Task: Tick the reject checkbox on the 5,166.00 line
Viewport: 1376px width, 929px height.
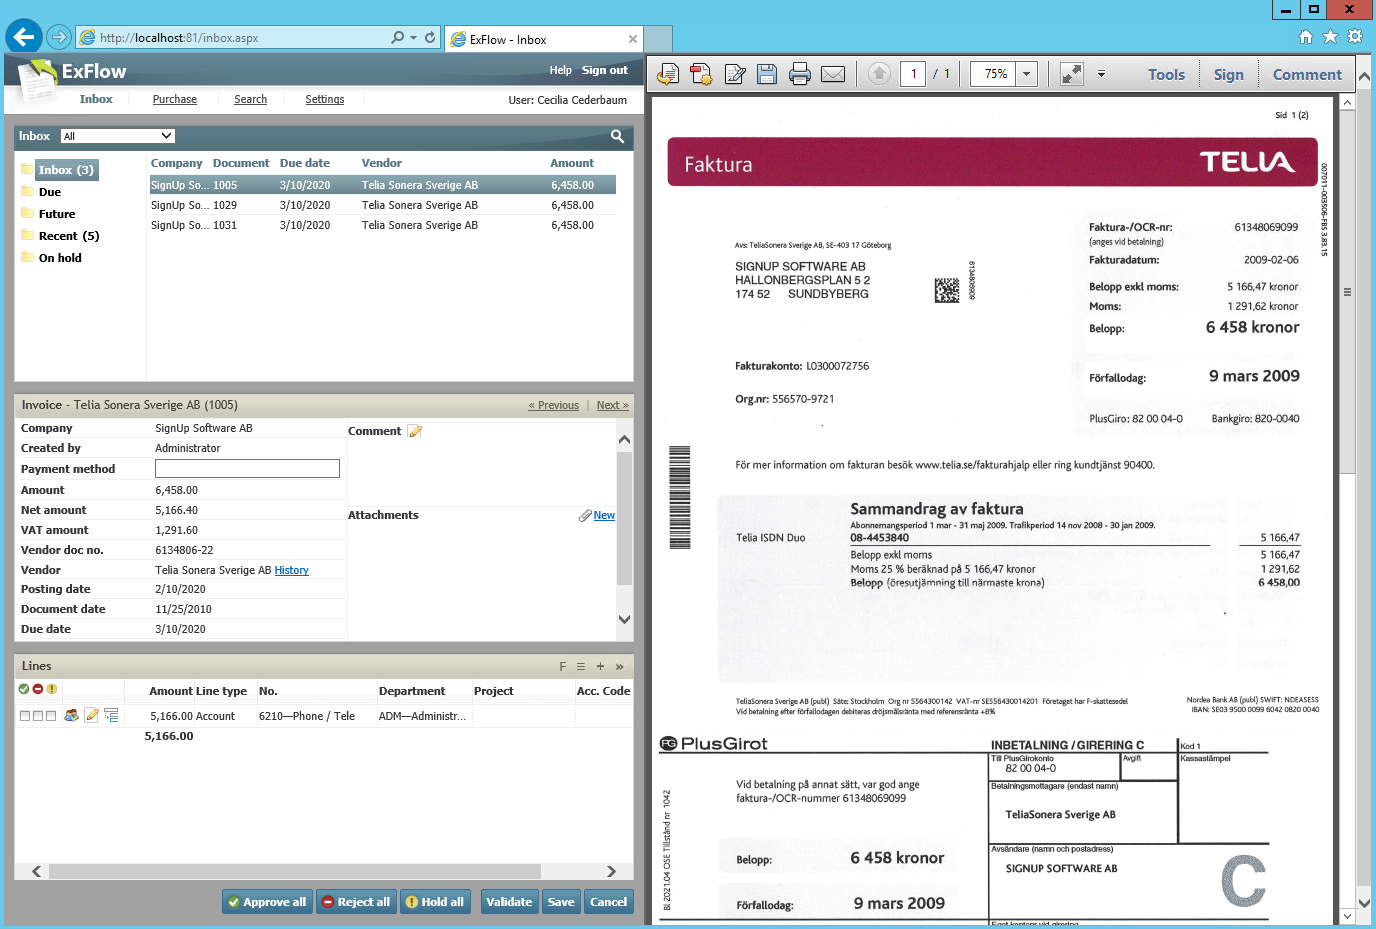Action: [x=38, y=716]
